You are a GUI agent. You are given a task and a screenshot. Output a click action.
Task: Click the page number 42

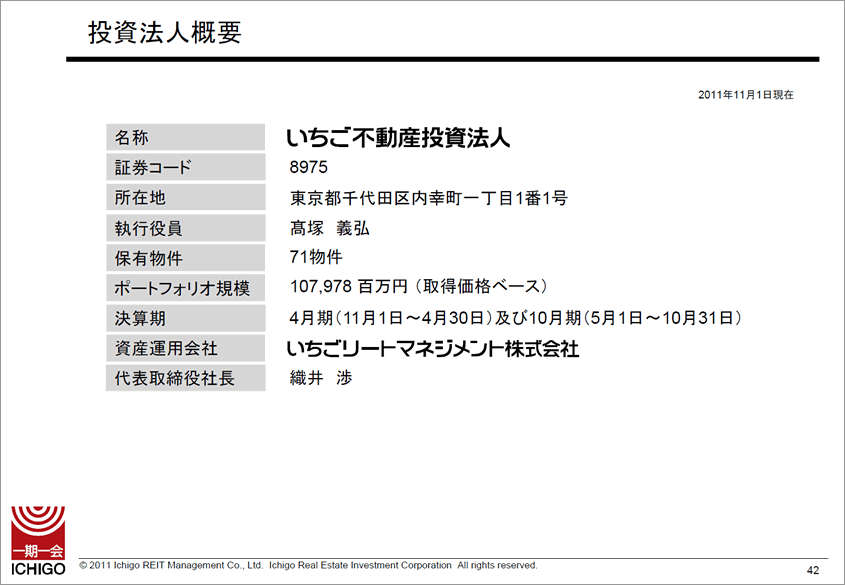click(812, 570)
